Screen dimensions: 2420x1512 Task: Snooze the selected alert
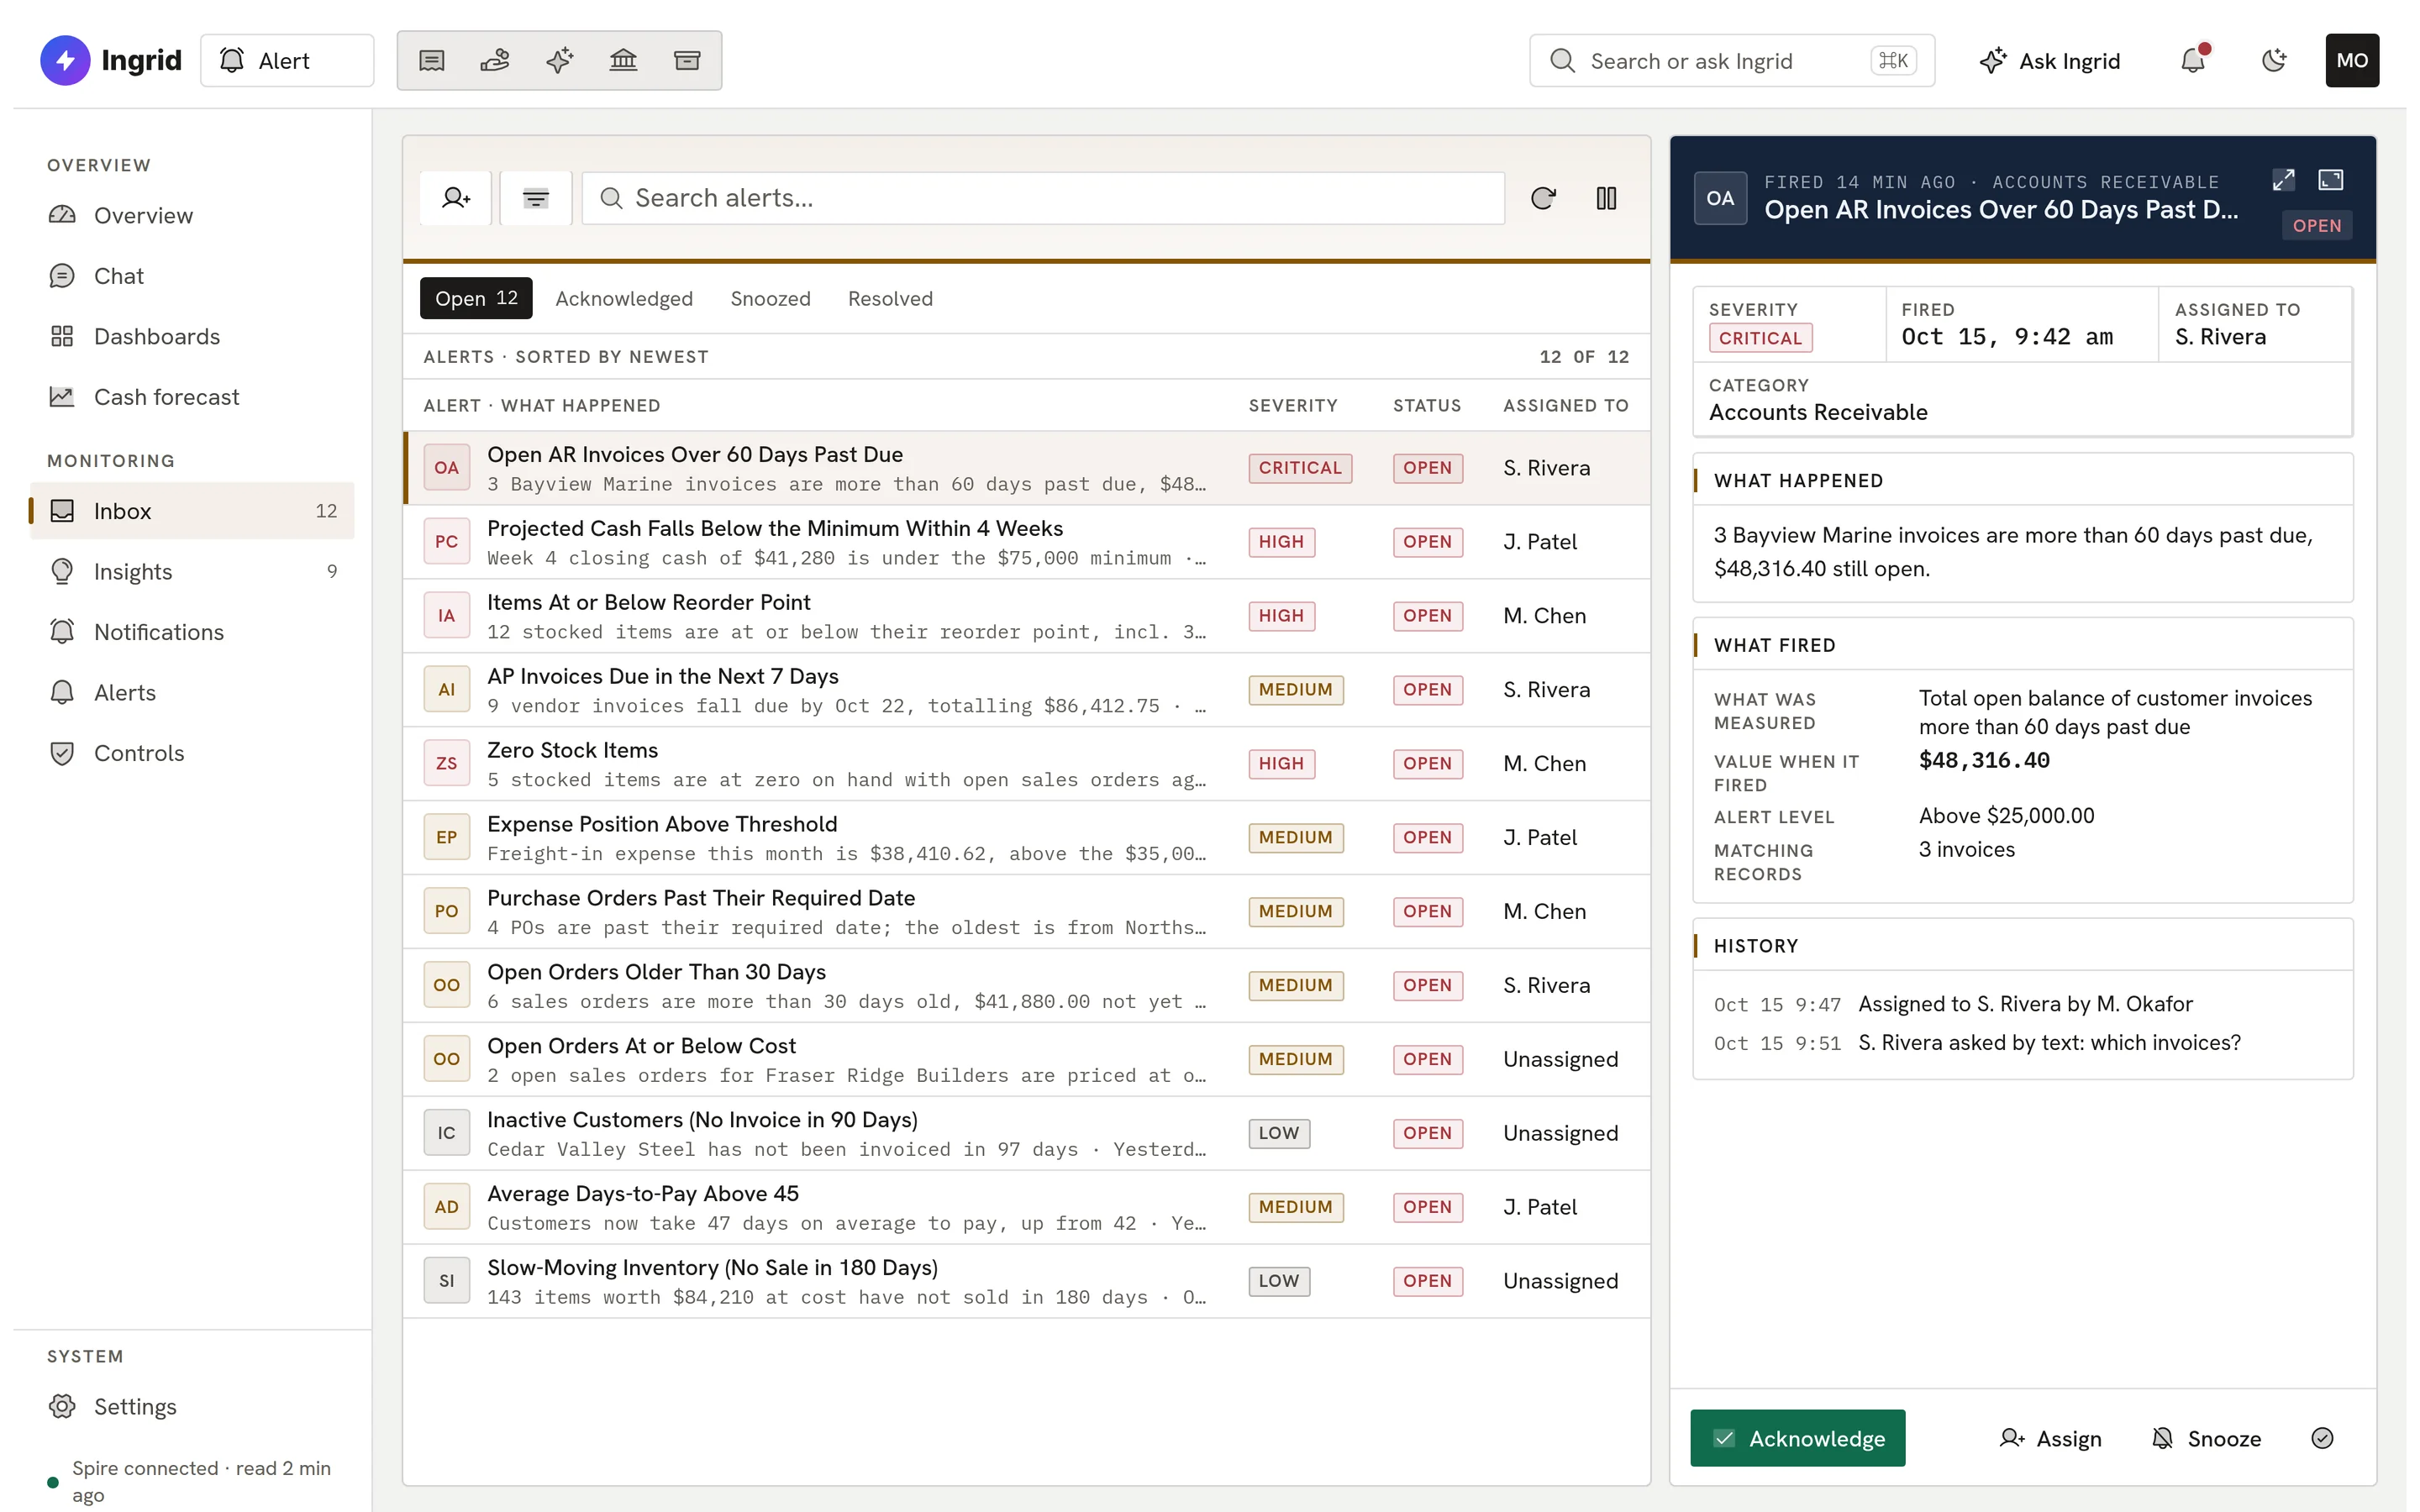point(2206,1438)
